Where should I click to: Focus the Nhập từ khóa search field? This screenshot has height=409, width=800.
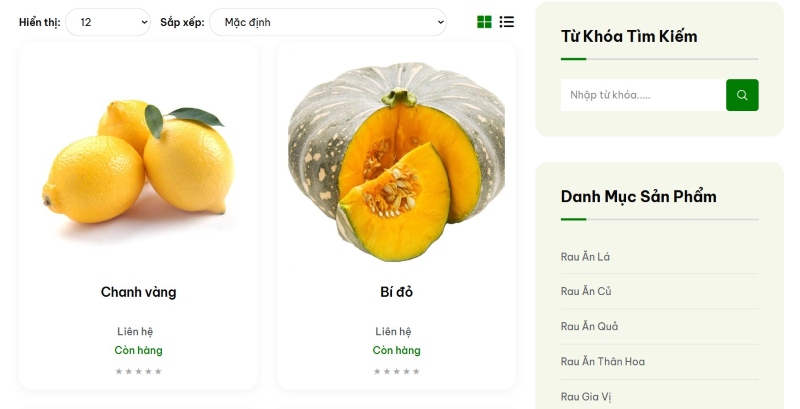[x=643, y=95]
